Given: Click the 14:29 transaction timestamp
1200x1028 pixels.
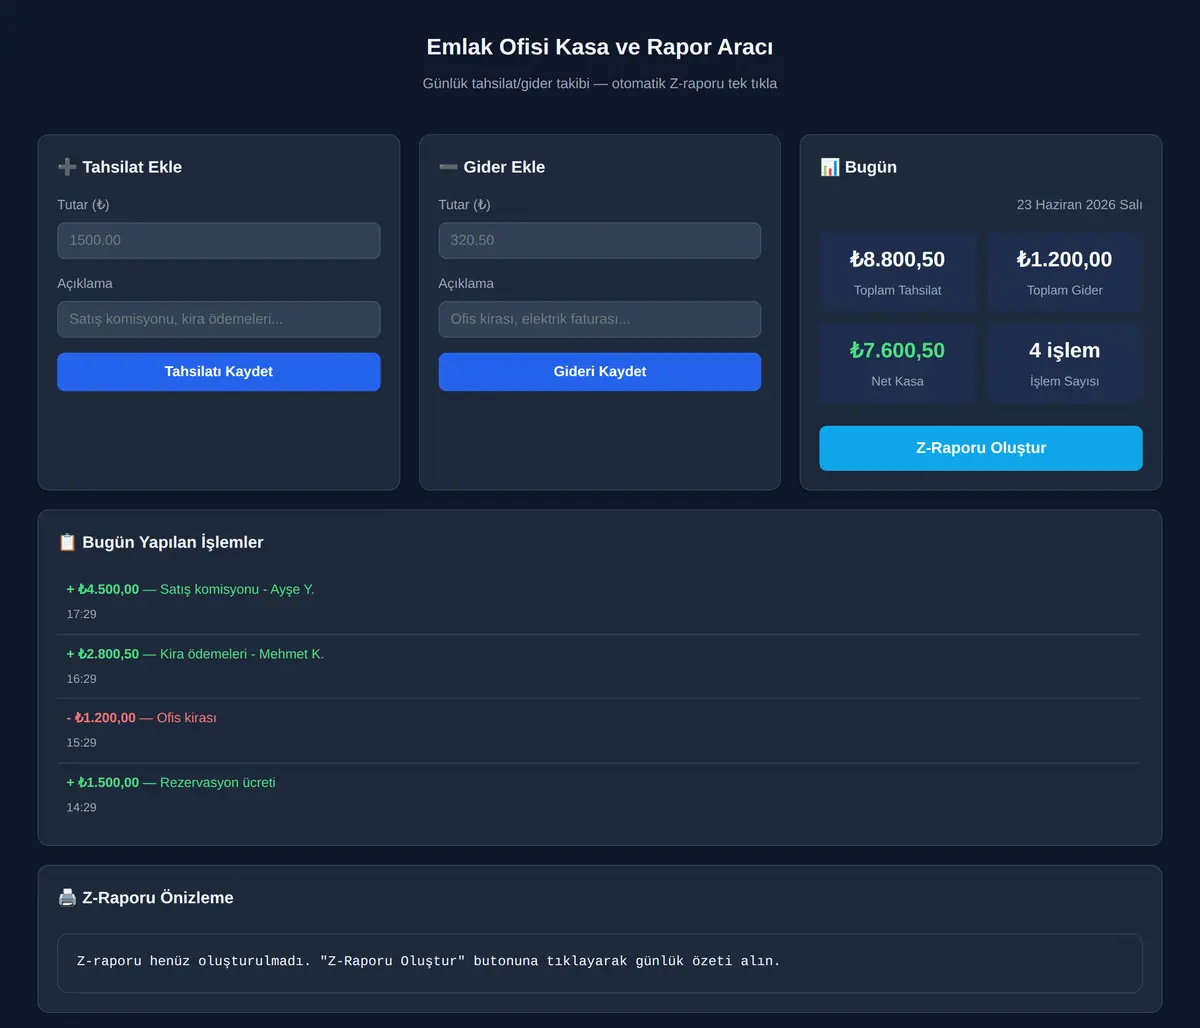Looking at the screenshot, I should point(82,807).
